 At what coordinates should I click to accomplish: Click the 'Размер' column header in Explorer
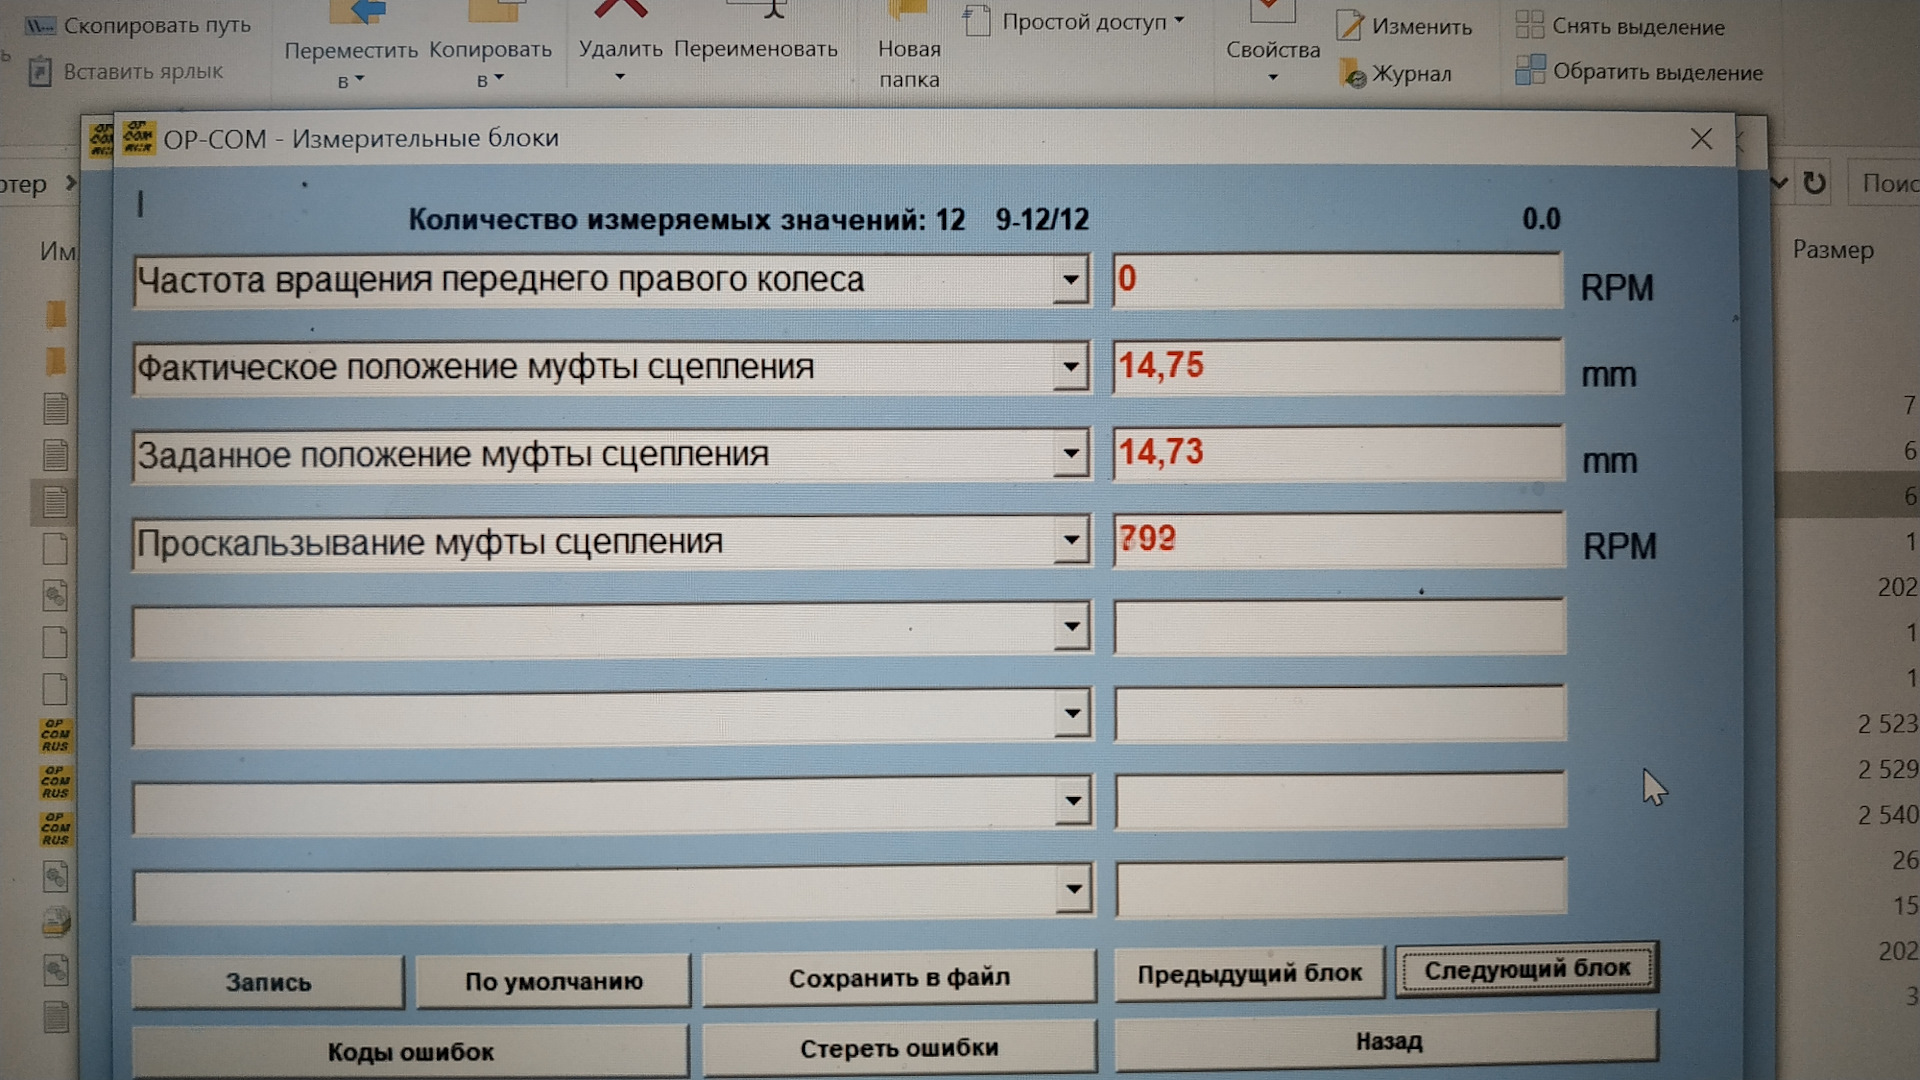[1833, 250]
